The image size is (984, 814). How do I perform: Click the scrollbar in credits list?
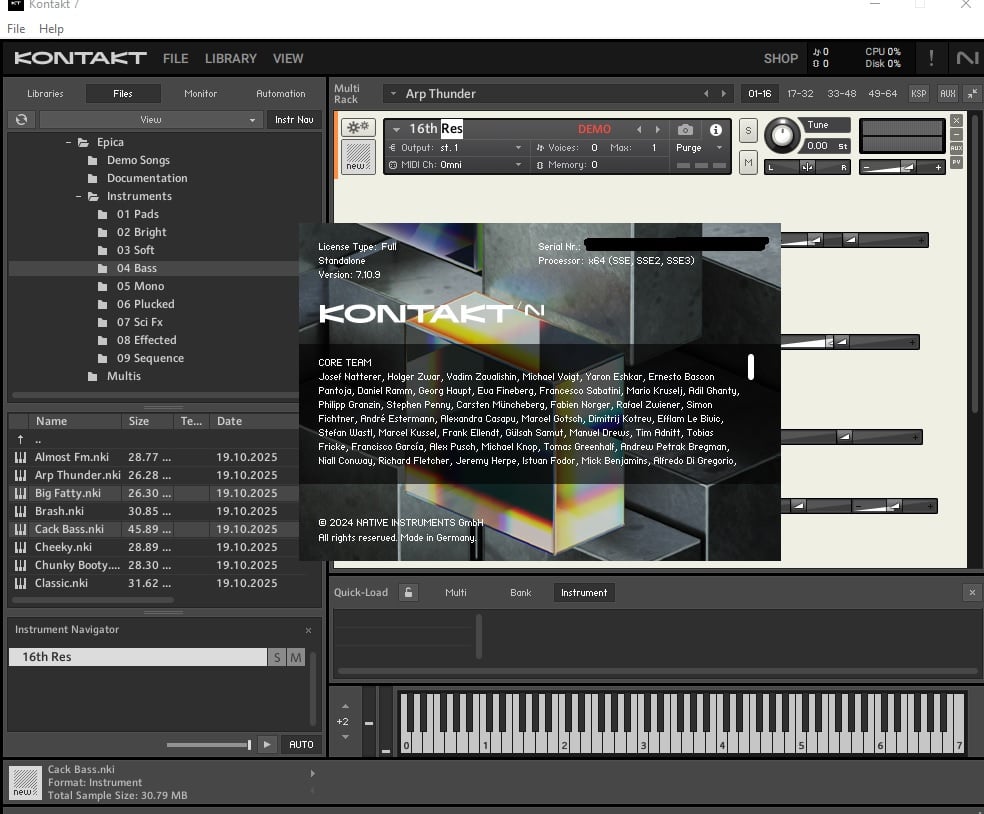[751, 367]
